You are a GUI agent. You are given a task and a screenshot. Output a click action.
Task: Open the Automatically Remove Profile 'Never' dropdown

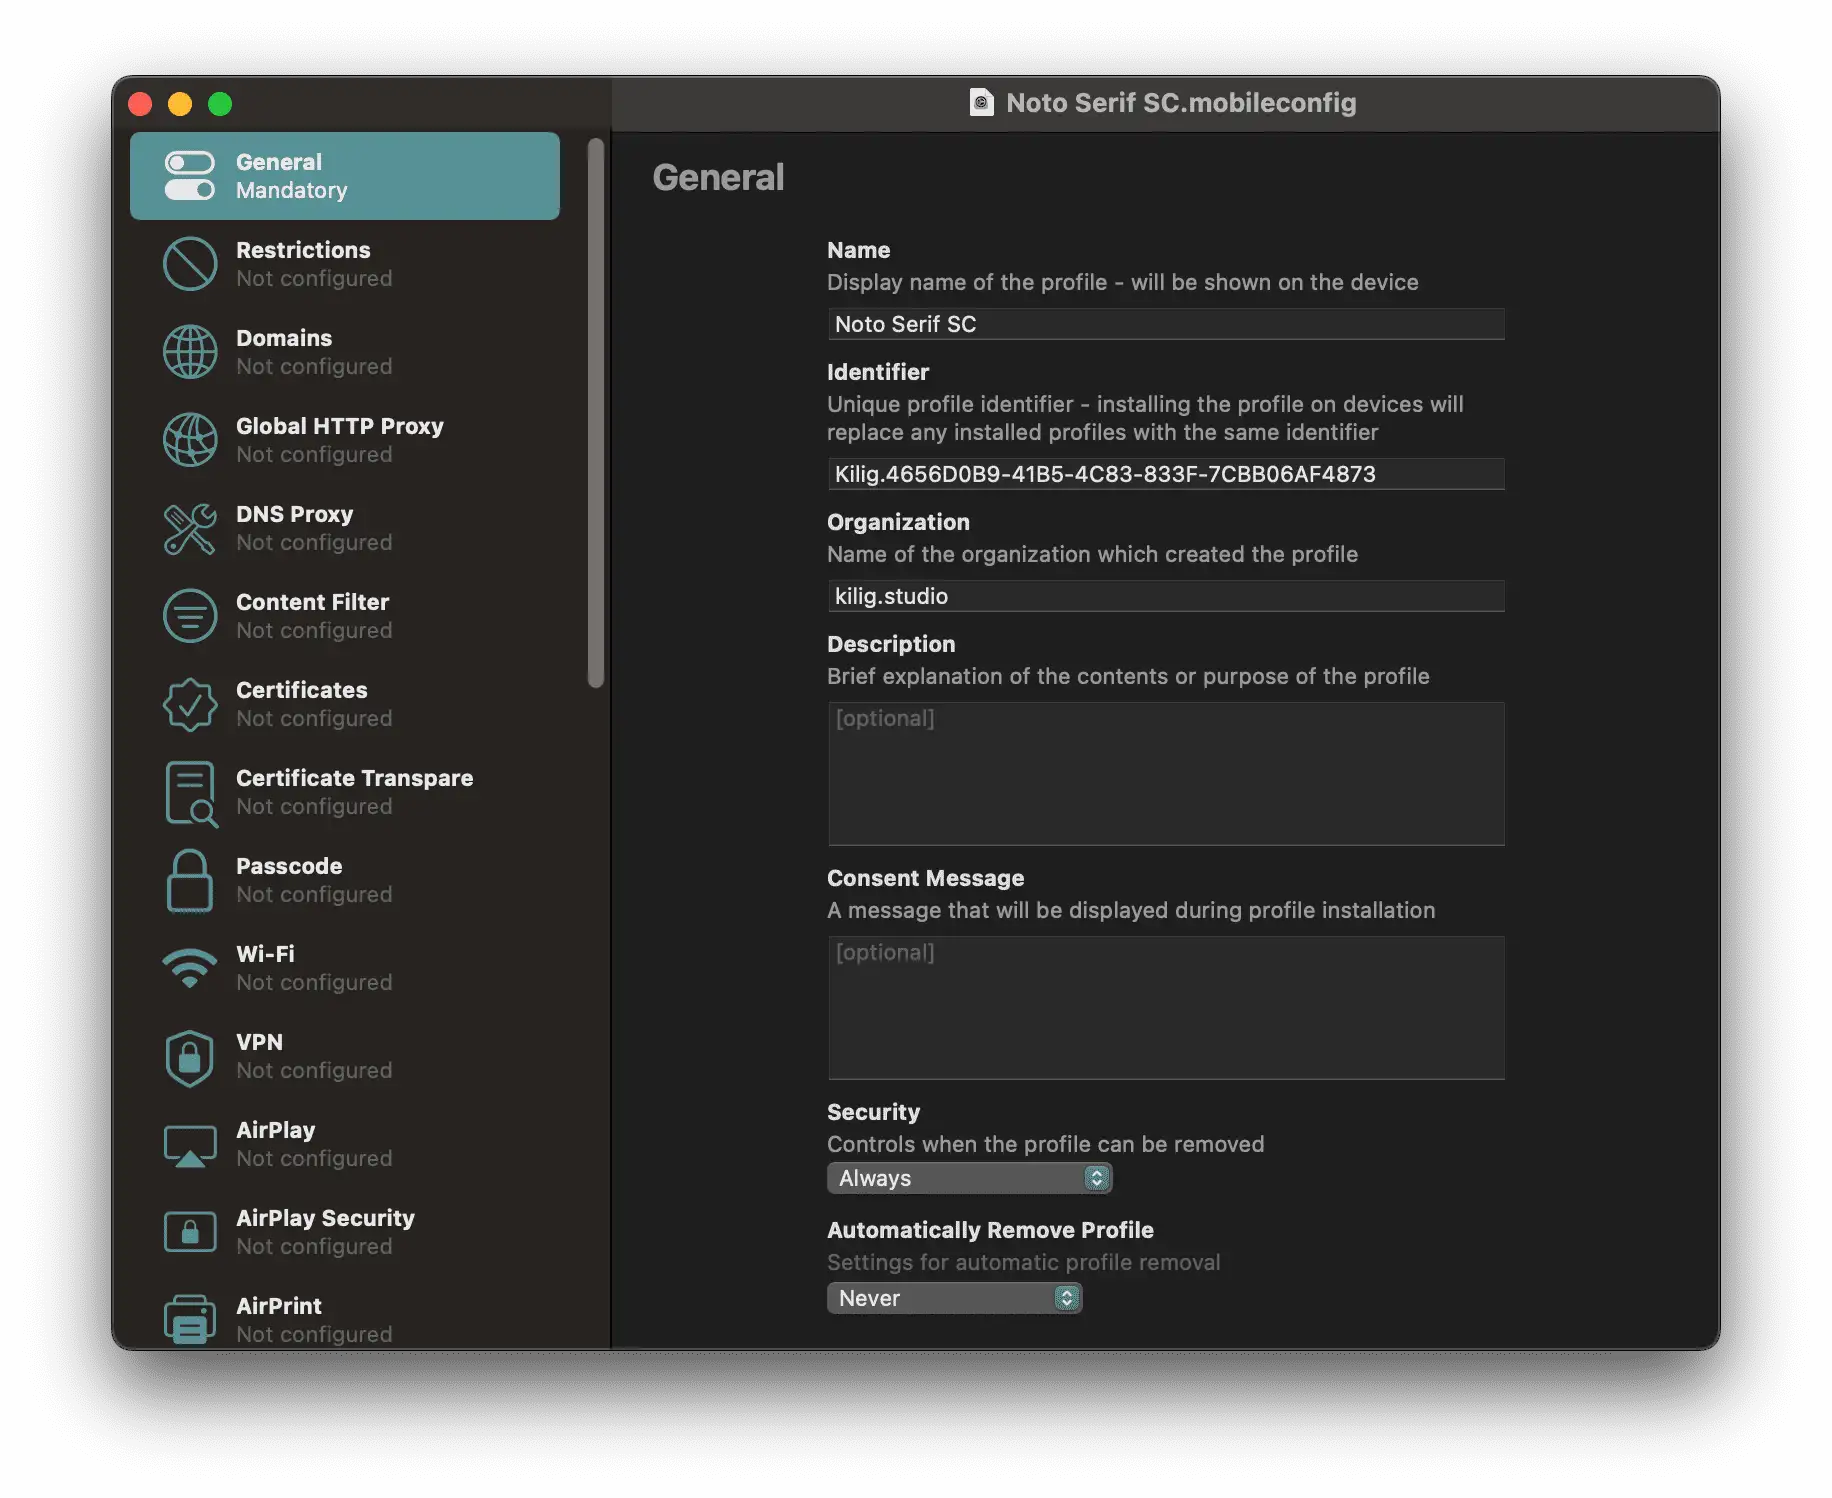(x=954, y=1298)
